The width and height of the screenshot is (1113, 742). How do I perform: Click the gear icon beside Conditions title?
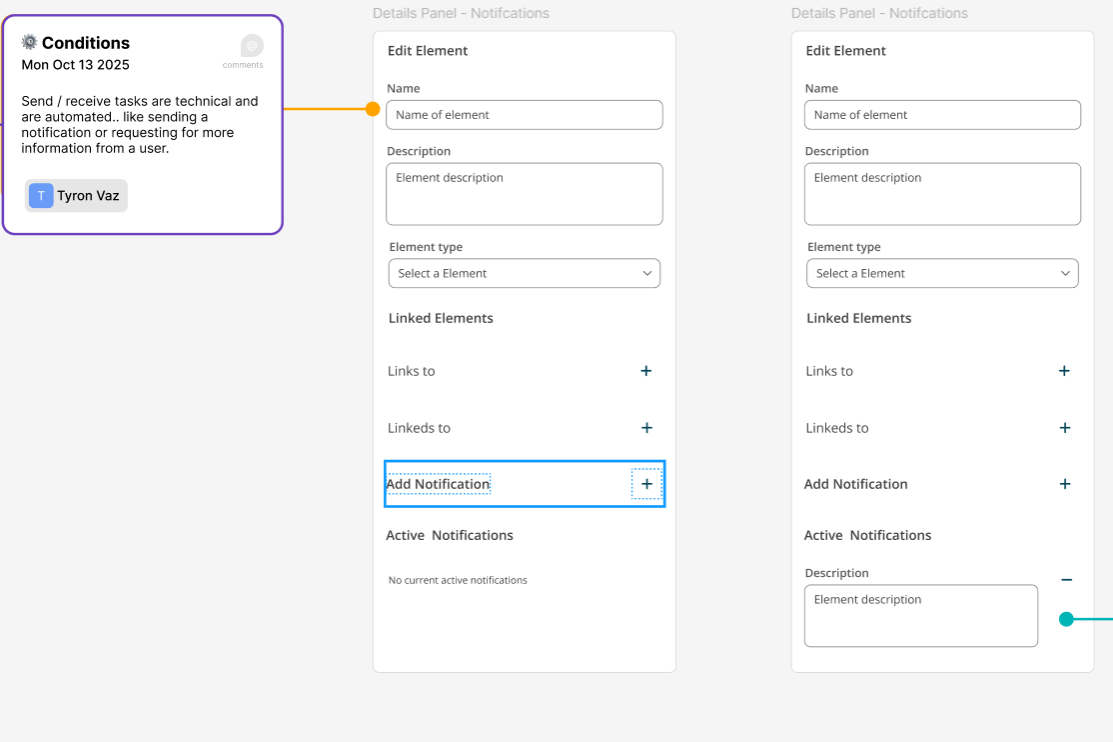coord(29,42)
